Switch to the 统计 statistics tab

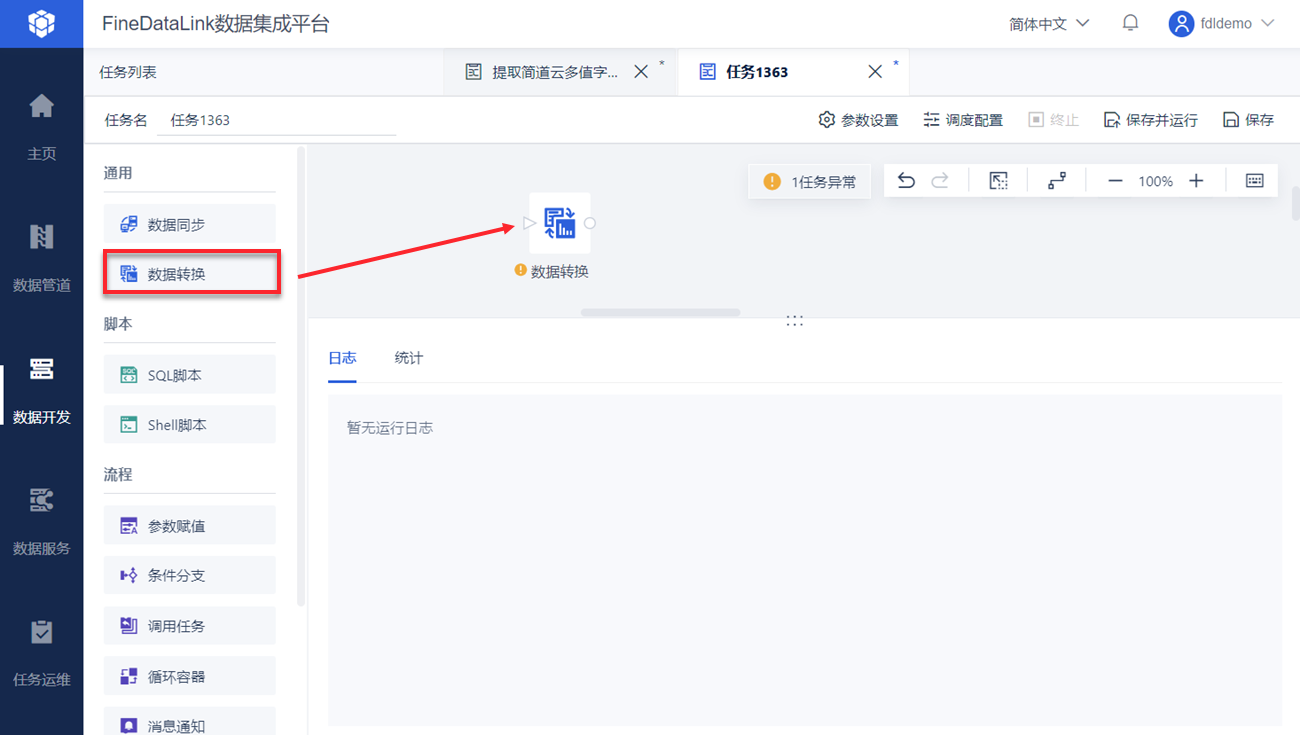tap(408, 358)
